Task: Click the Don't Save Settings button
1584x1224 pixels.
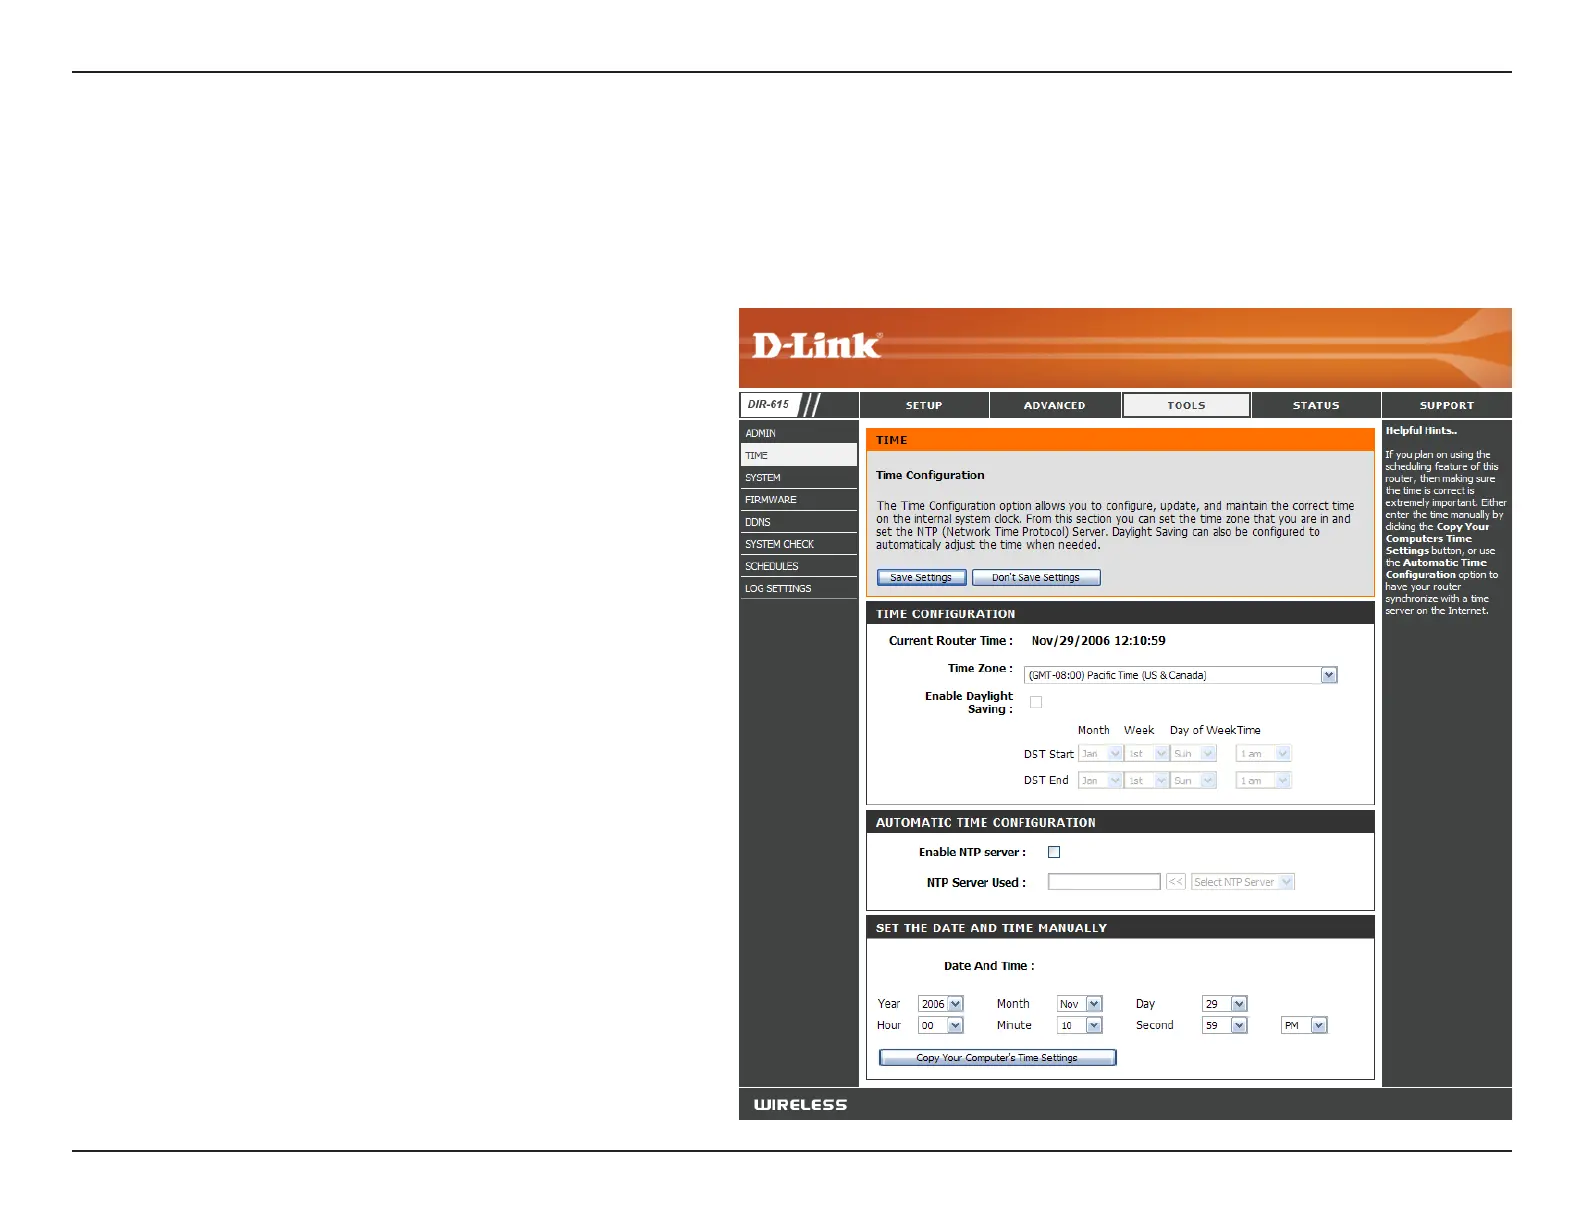Action: tap(1036, 578)
